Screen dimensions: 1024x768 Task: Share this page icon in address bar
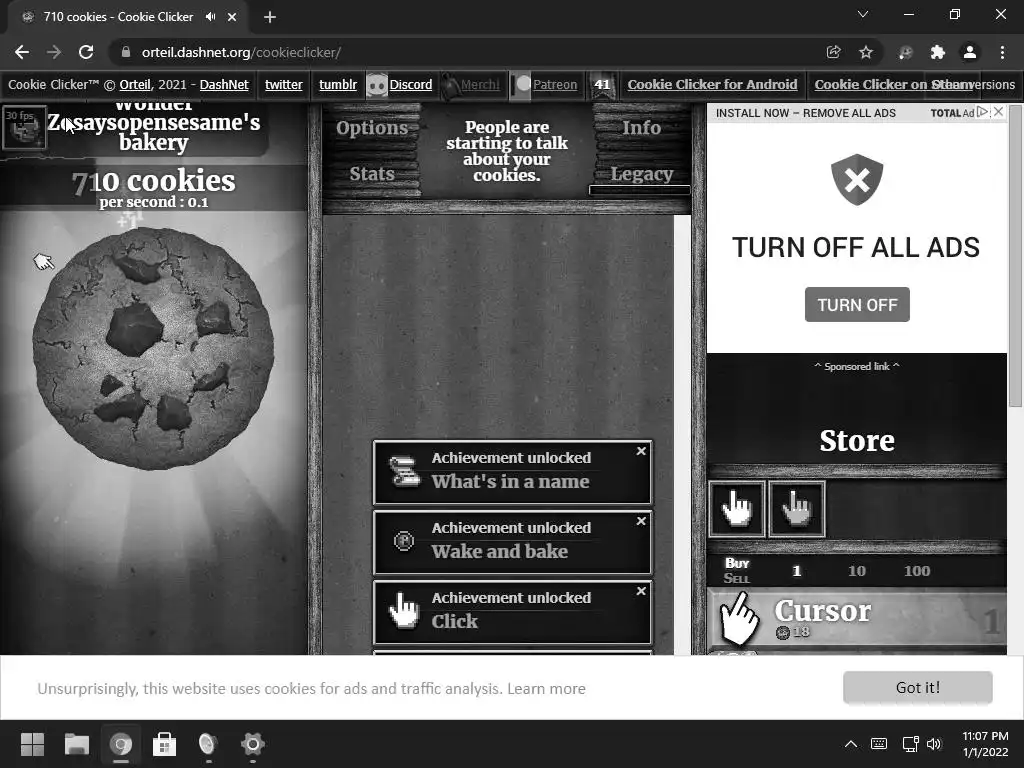(x=833, y=52)
